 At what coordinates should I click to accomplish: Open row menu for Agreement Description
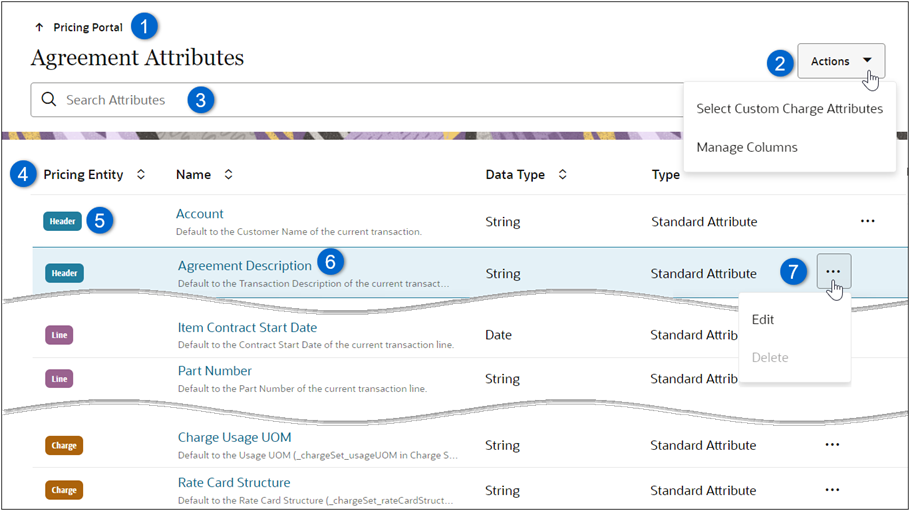tap(833, 271)
